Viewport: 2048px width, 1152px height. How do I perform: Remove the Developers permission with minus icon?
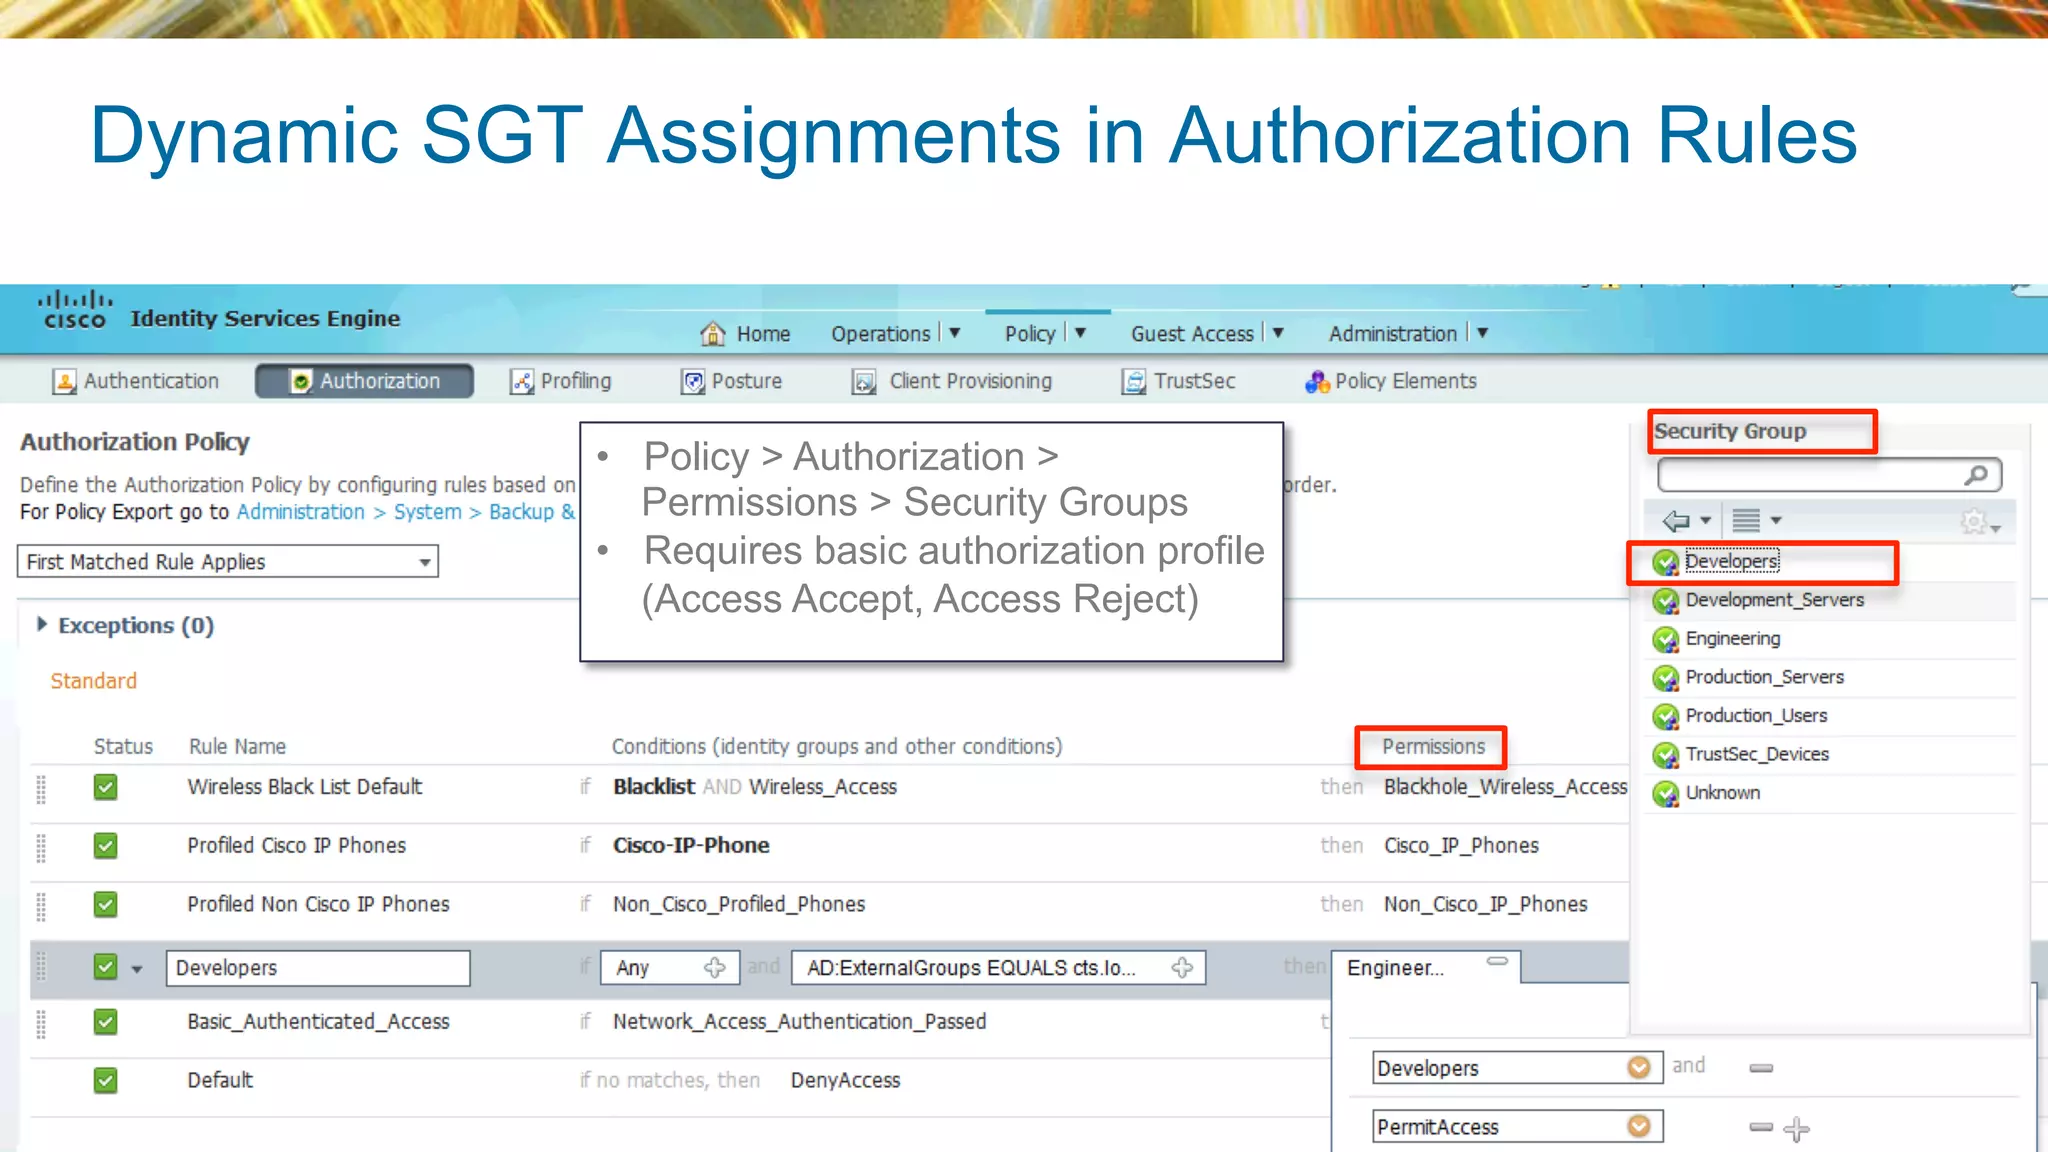click(1761, 1068)
